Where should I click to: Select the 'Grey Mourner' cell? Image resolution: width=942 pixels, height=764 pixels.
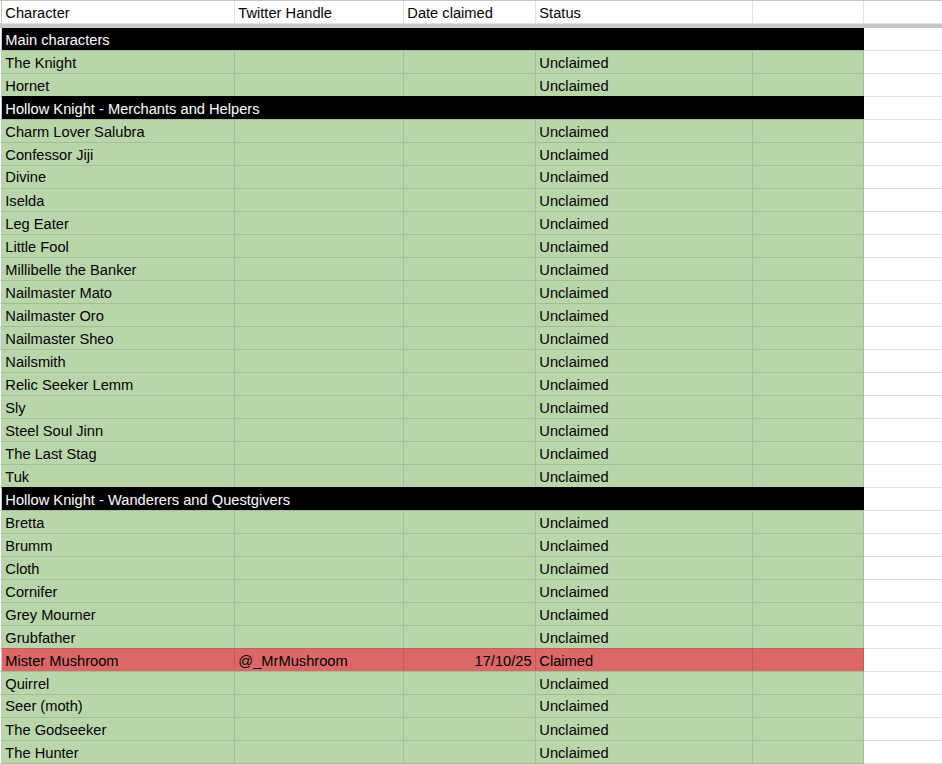[x=118, y=614]
